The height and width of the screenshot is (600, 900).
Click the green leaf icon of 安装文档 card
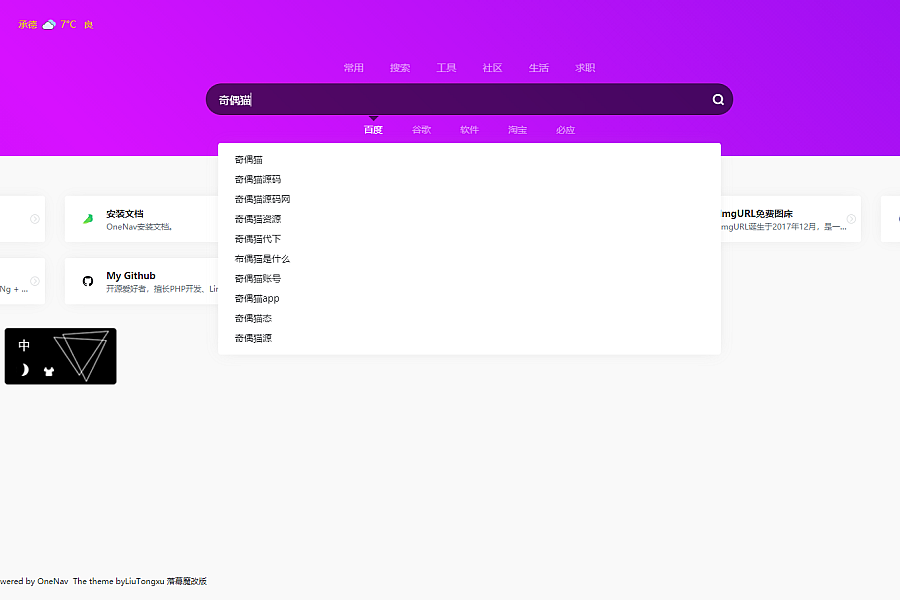point(88,219)
